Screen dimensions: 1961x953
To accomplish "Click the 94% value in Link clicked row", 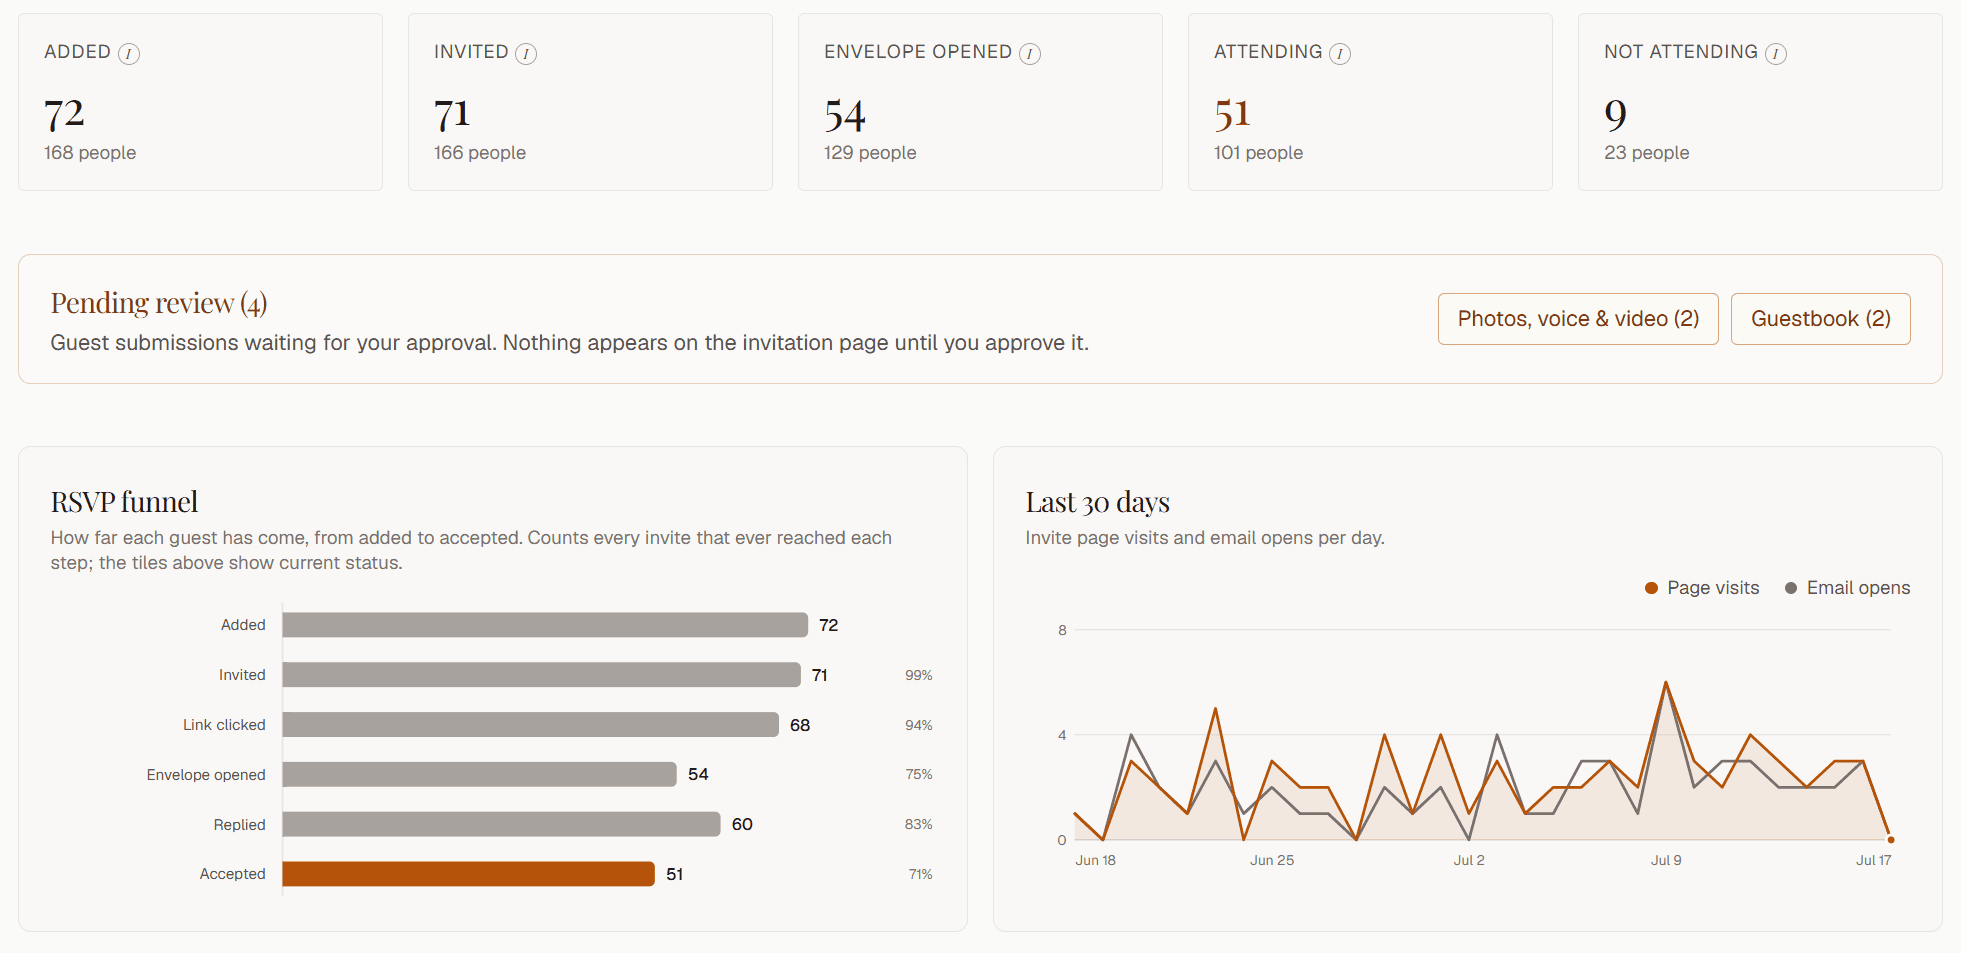I will pos(918,725).
